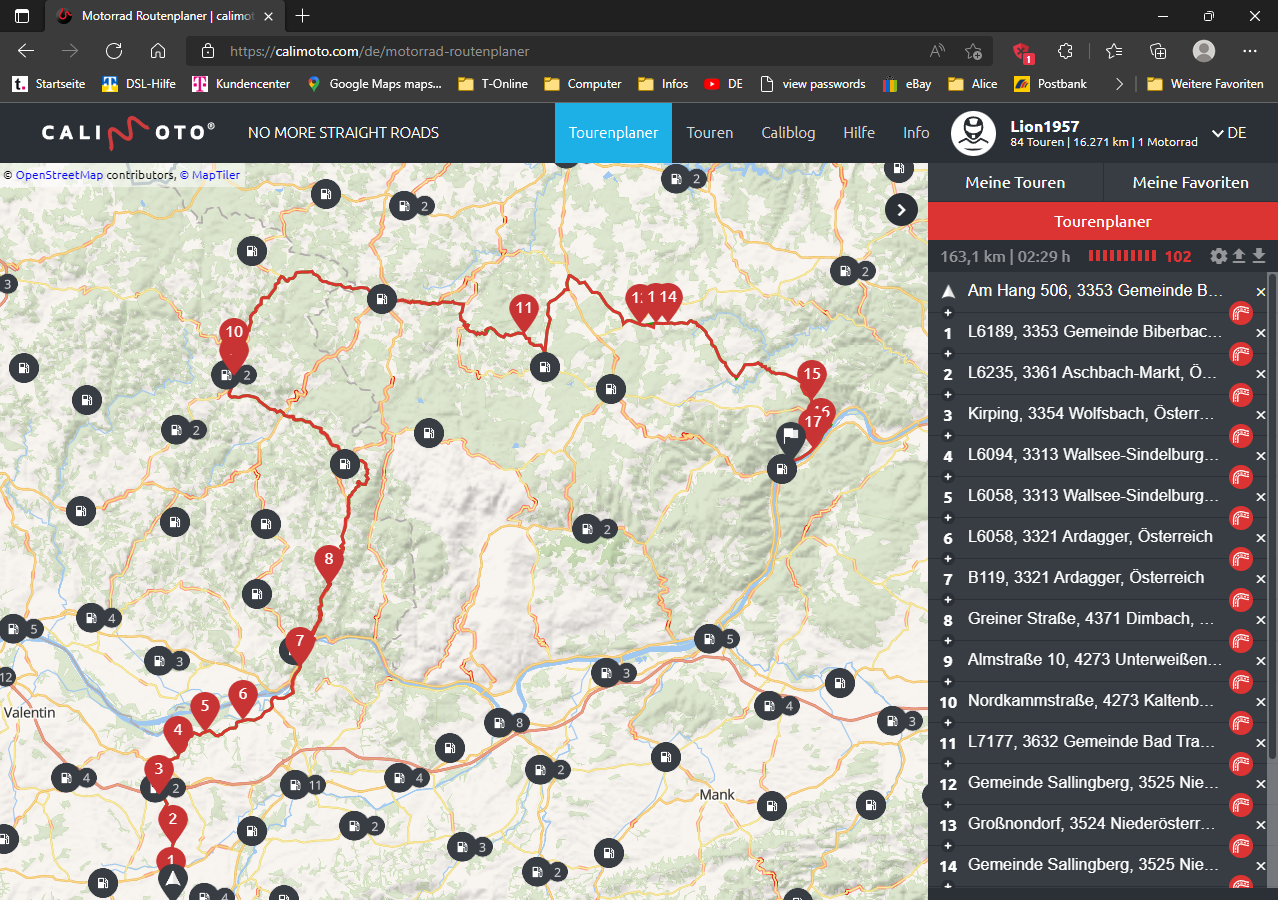Click the download tour icon
Image resolution: width=1278 pixels, height=900 pixels.
[1259, 256]
